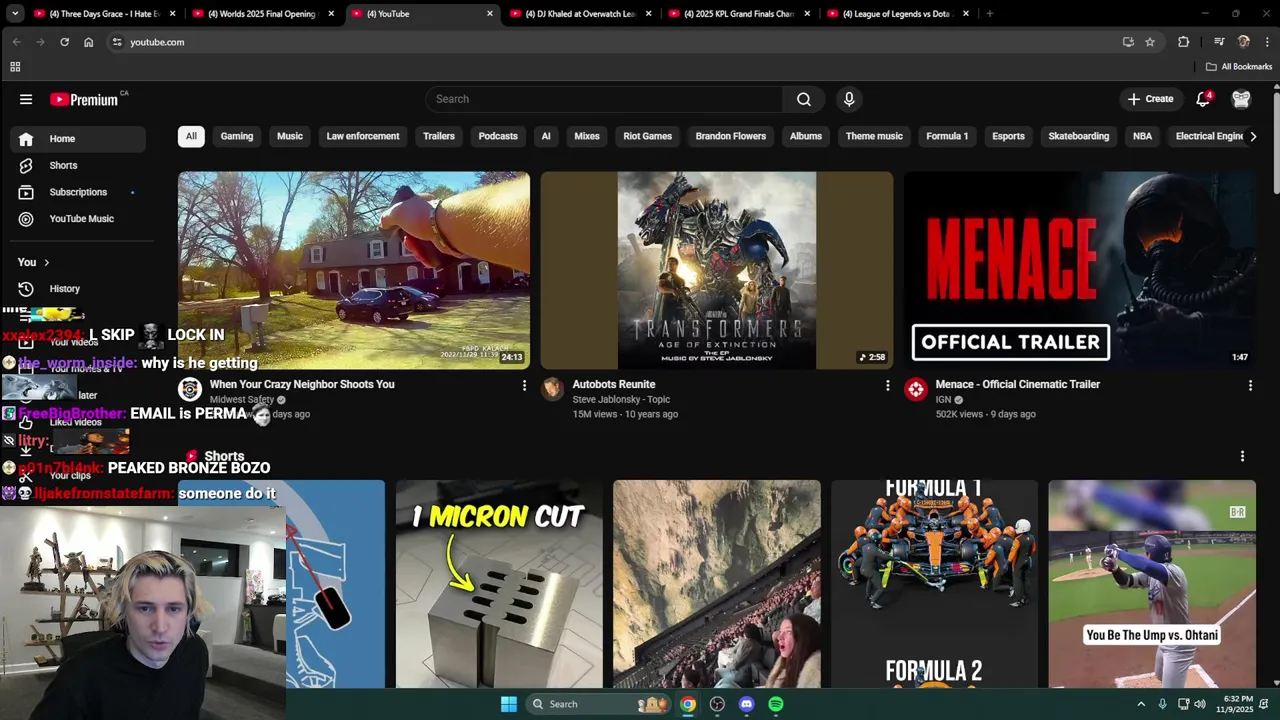Click Windows Start button
The width and height of the screenshot is (1280, 720).
click(509, 704)
